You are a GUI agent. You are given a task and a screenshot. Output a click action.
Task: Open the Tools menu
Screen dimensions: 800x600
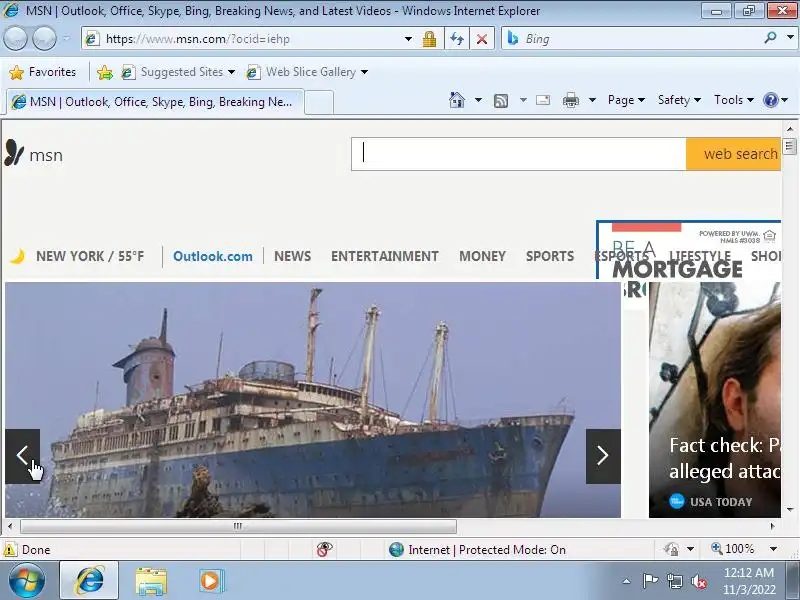click(x=734, y=100)
